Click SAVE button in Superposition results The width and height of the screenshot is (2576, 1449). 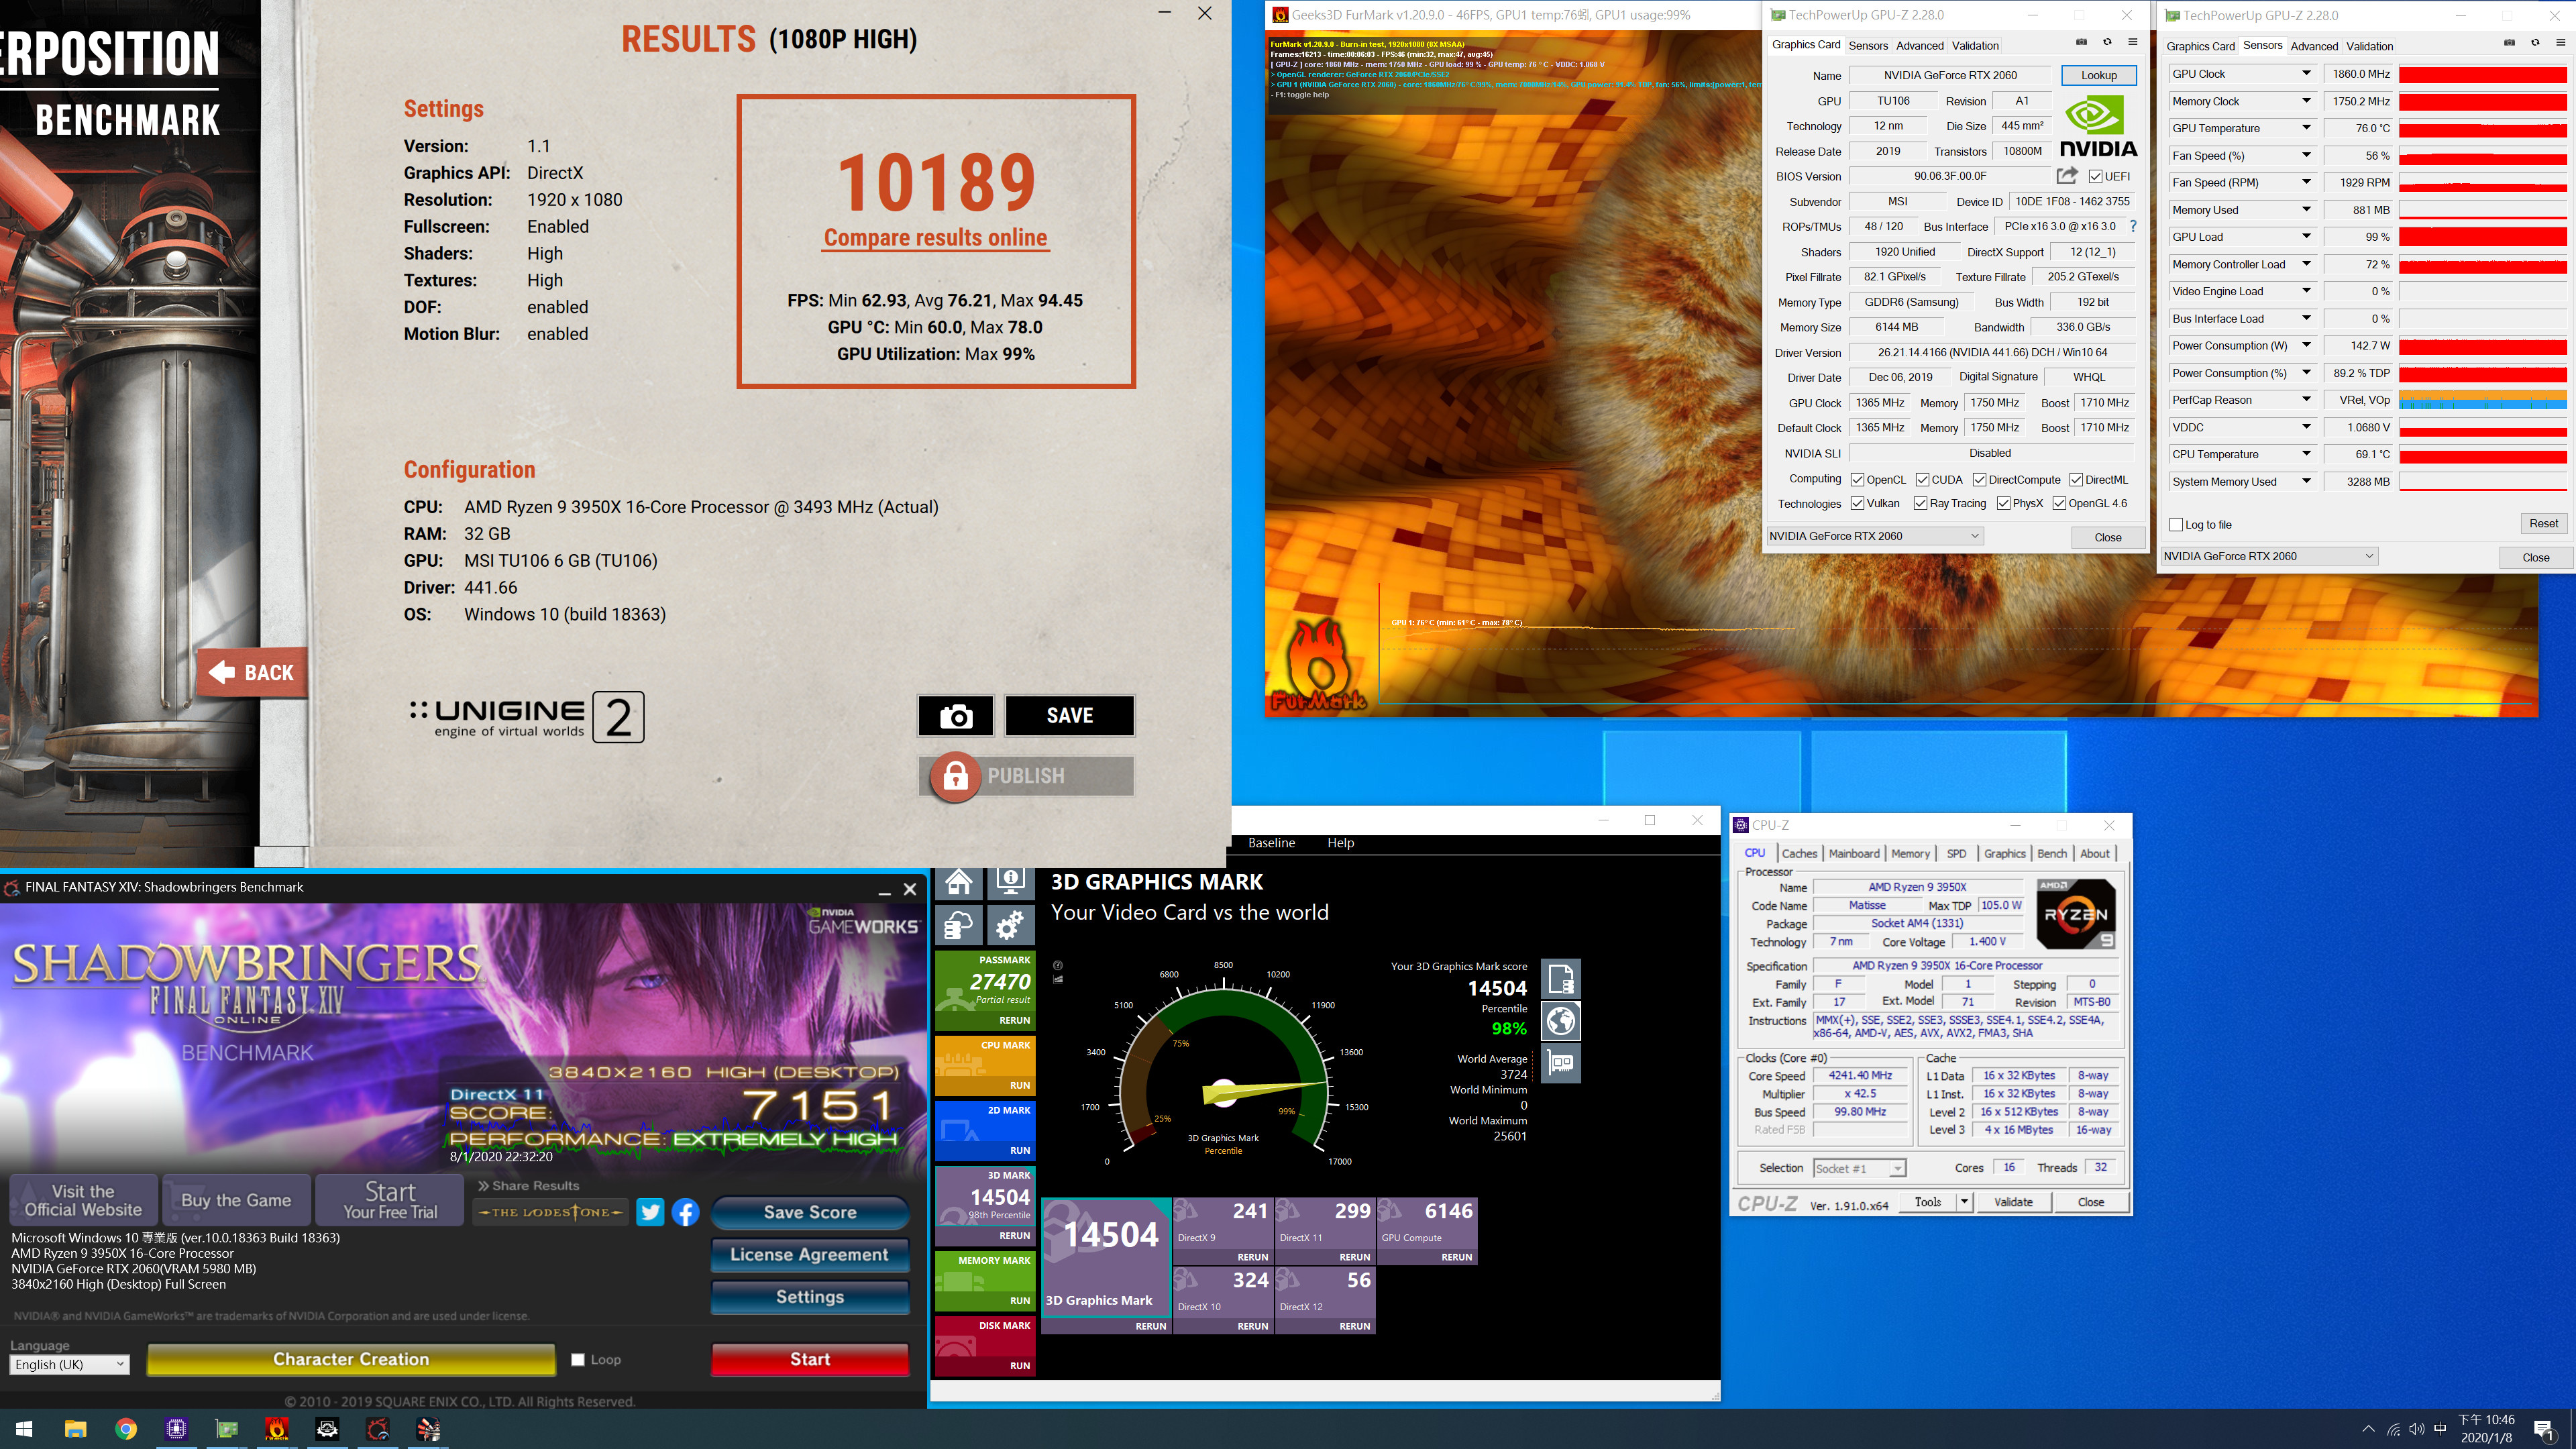[1069, 716]
